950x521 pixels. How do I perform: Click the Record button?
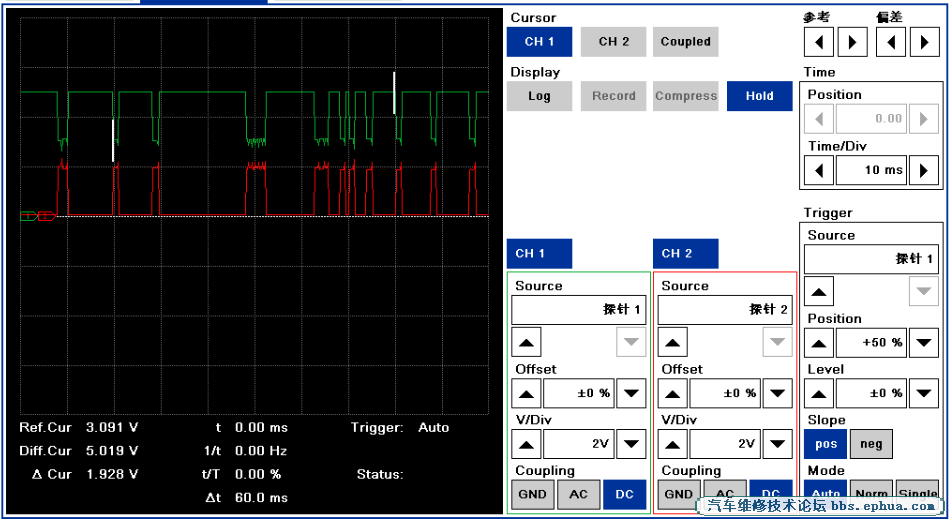(613, 96)
